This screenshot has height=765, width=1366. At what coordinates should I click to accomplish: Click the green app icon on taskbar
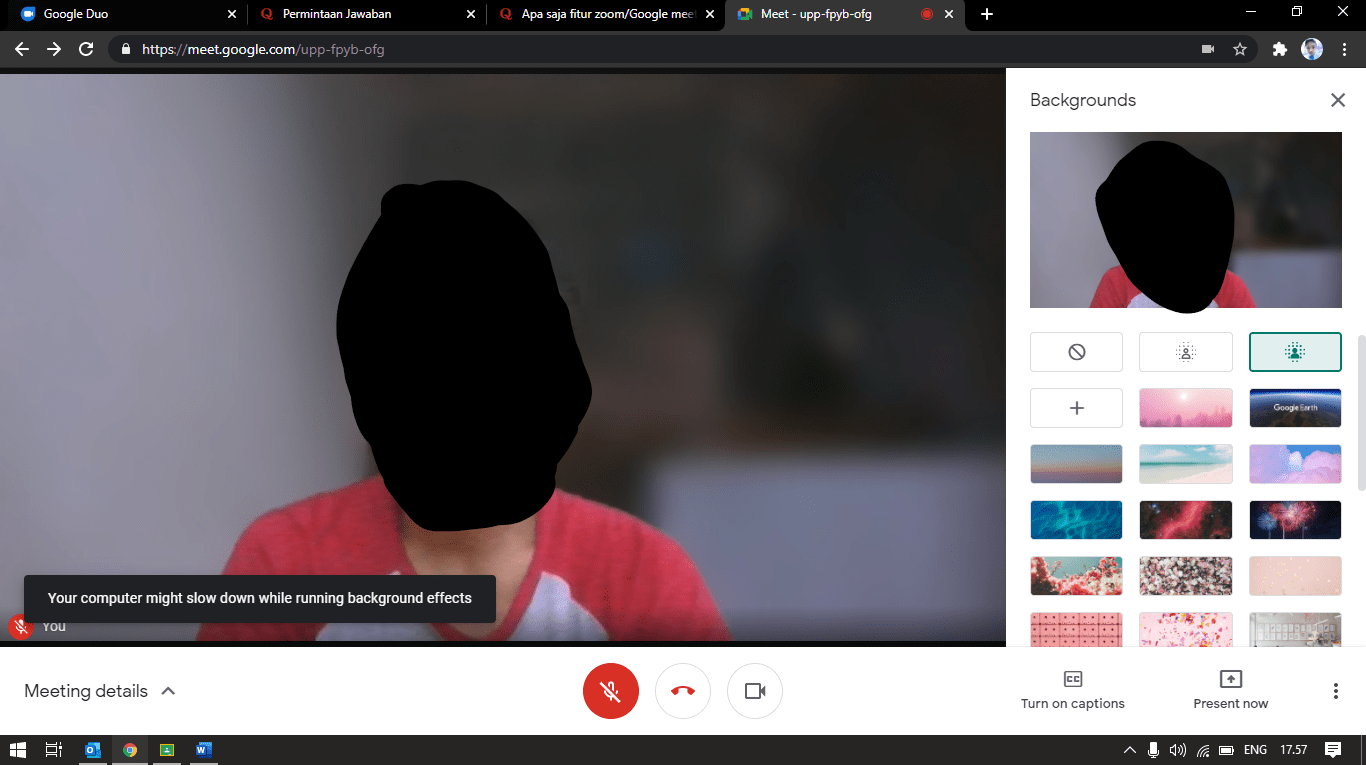tap(167, 750)
